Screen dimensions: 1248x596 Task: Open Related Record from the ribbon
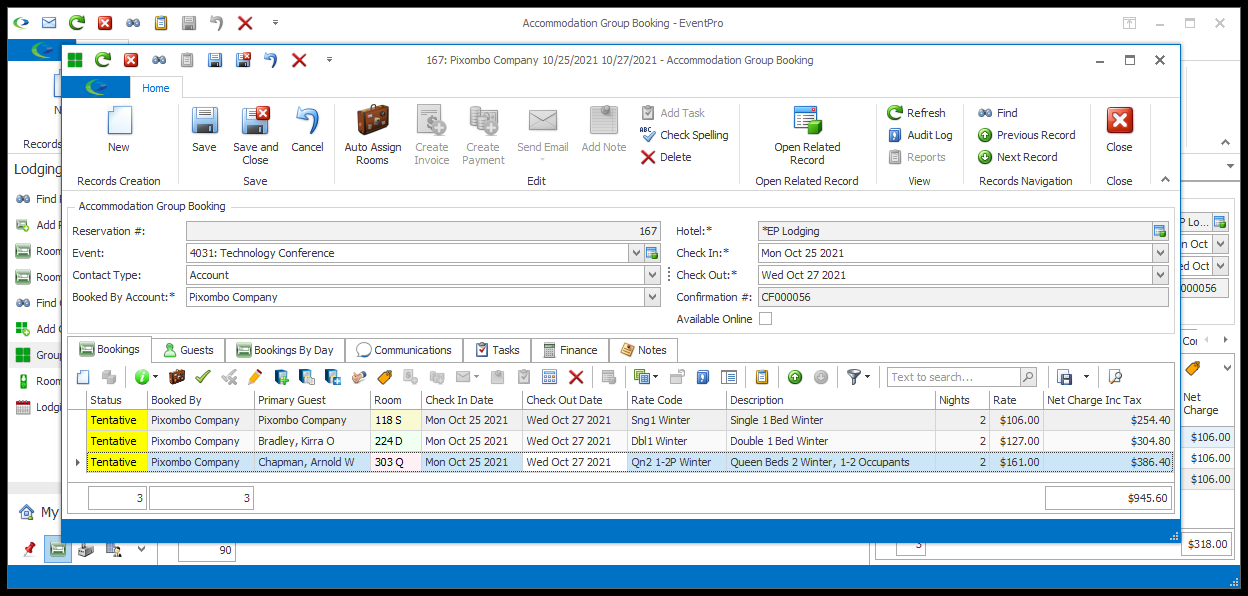[807, 135]
